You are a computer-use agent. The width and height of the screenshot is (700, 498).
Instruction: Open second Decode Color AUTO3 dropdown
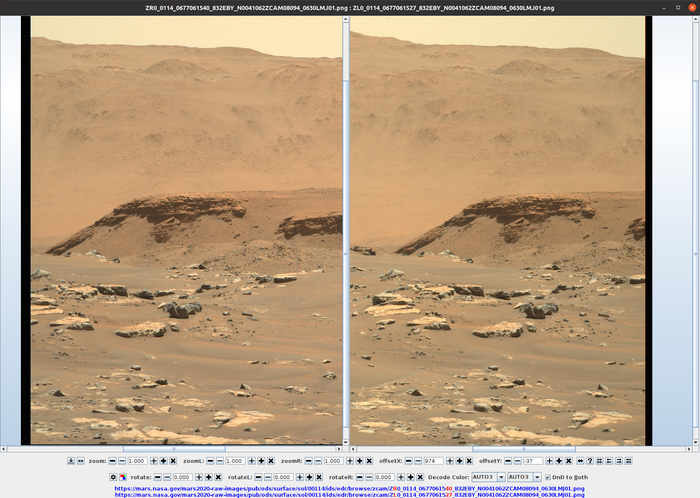click(525, 477)
